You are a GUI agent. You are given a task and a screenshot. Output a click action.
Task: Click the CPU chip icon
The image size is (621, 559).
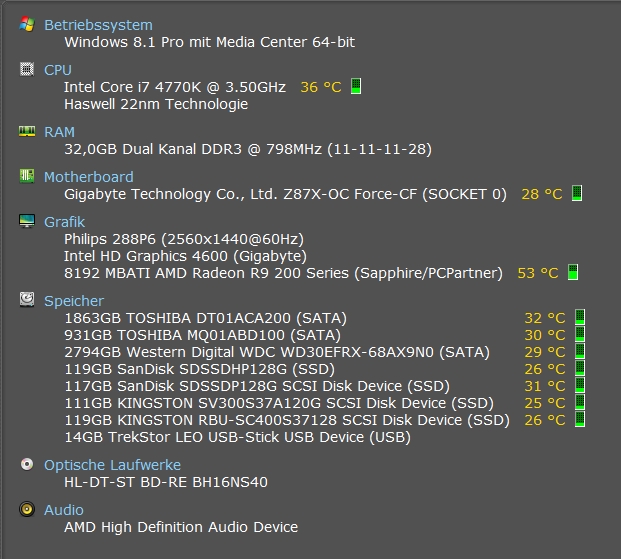coord(27,70)
